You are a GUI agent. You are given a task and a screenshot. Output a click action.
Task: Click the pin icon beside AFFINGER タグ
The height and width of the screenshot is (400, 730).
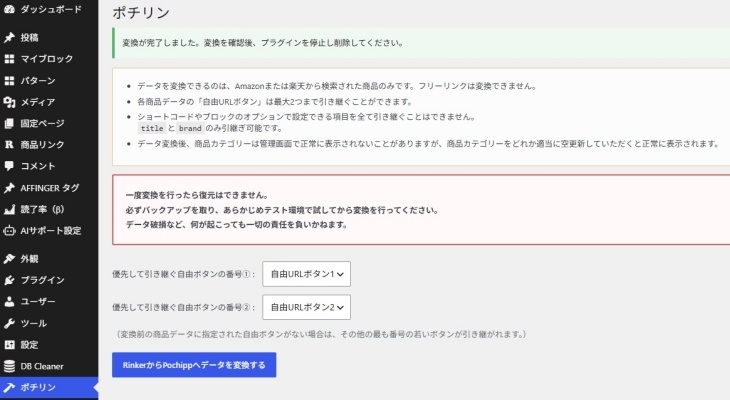(x=9, y=188)
